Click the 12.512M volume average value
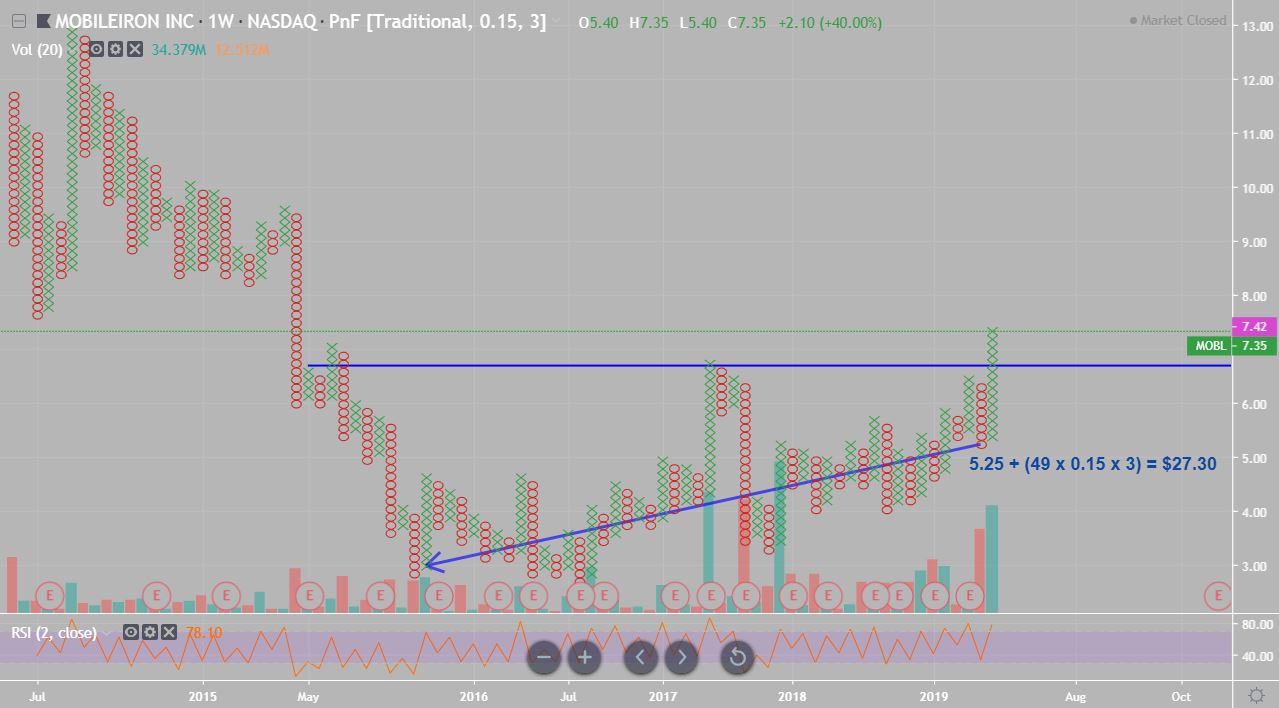 pyautogui.click(x=241, y=49)
